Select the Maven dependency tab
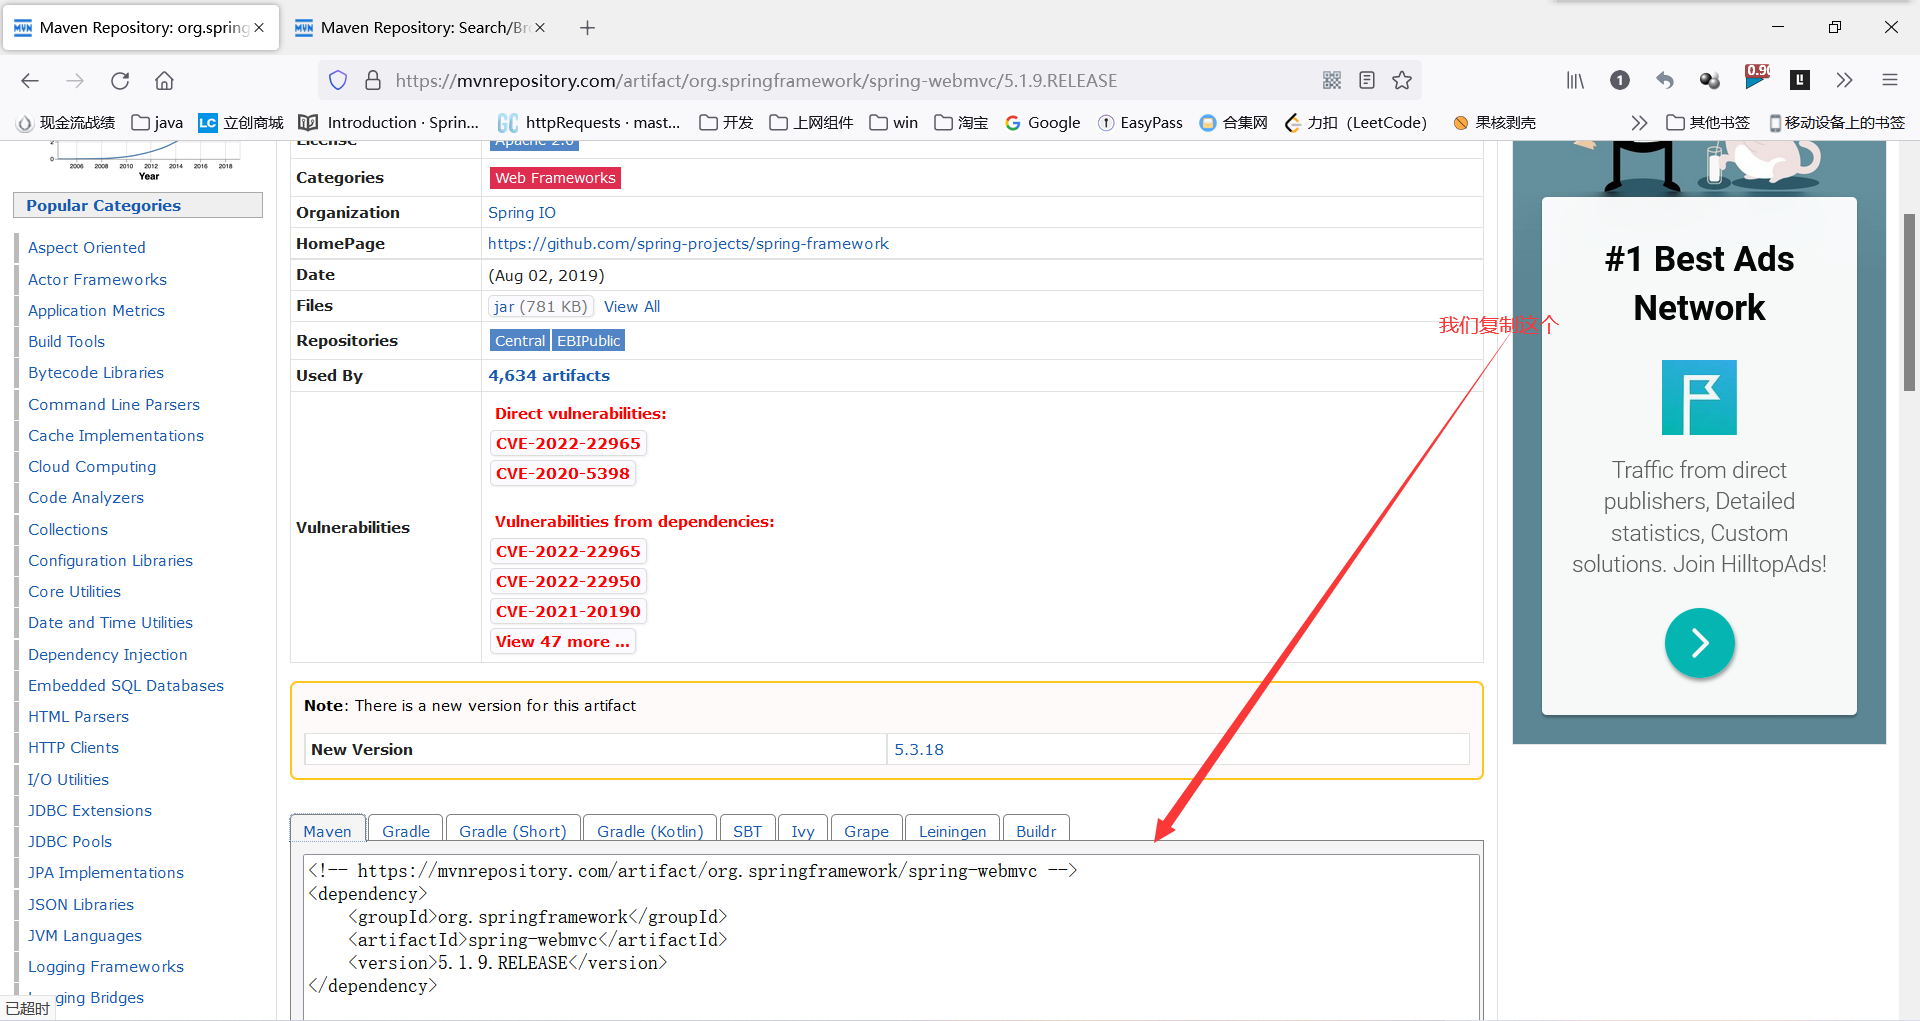1920x1021 pixels. 328,831
